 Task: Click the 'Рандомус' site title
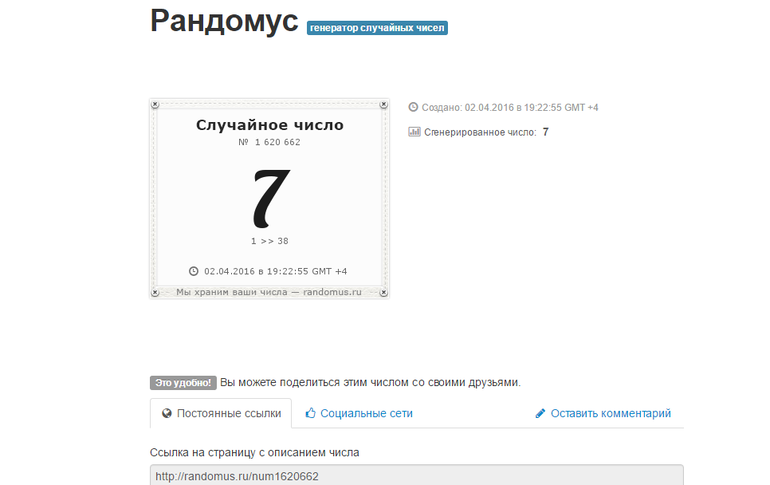[x=224, y=22]
